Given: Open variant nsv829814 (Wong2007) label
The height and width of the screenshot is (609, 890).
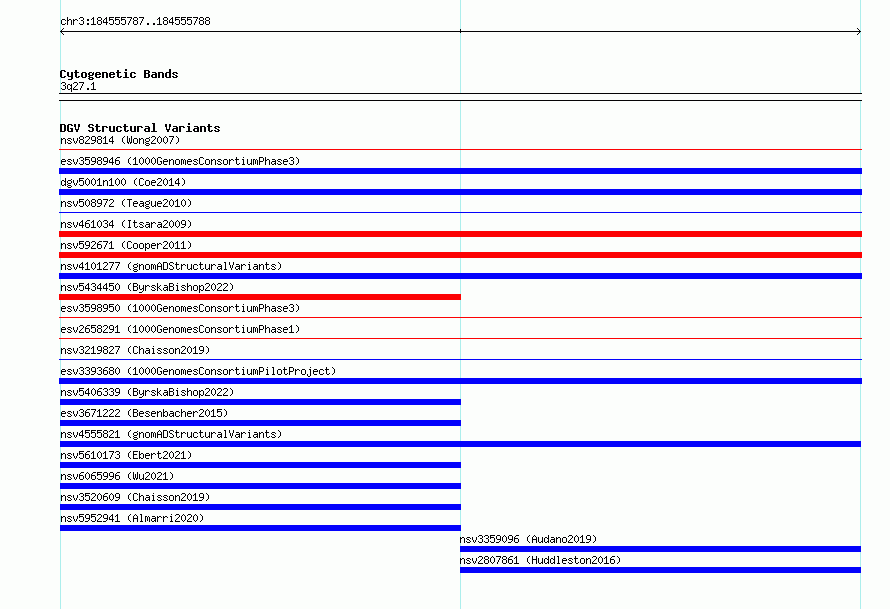Looking at the screenshot, I should 120,140.
